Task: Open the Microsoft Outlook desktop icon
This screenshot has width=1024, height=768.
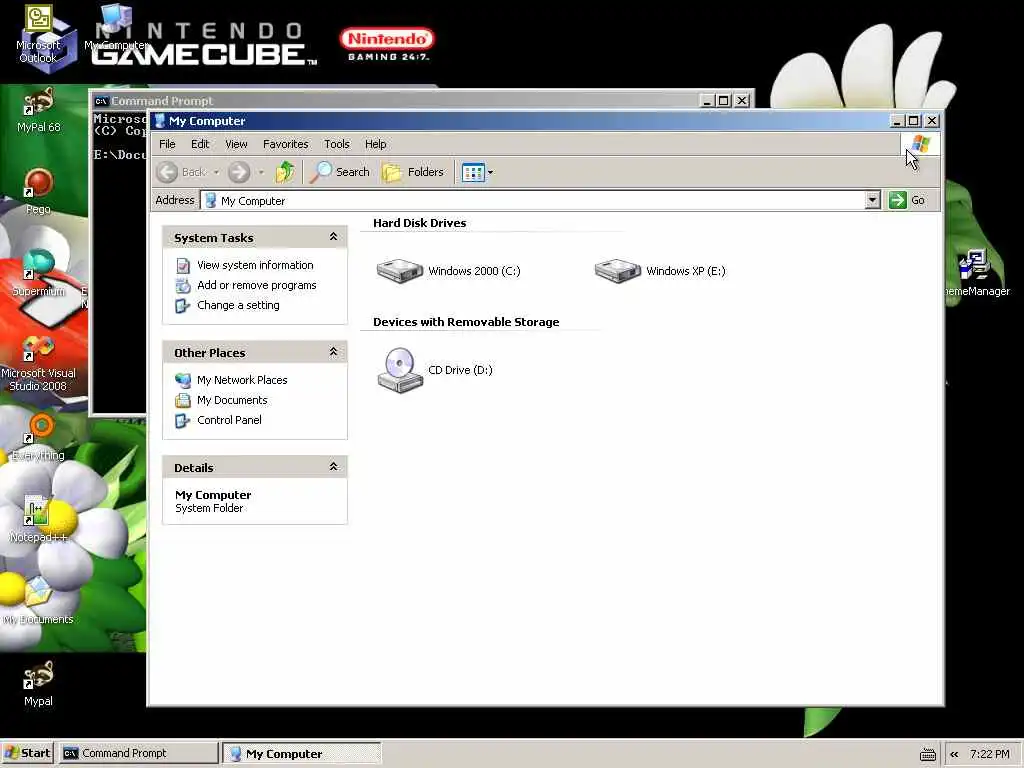Action: 38,34
